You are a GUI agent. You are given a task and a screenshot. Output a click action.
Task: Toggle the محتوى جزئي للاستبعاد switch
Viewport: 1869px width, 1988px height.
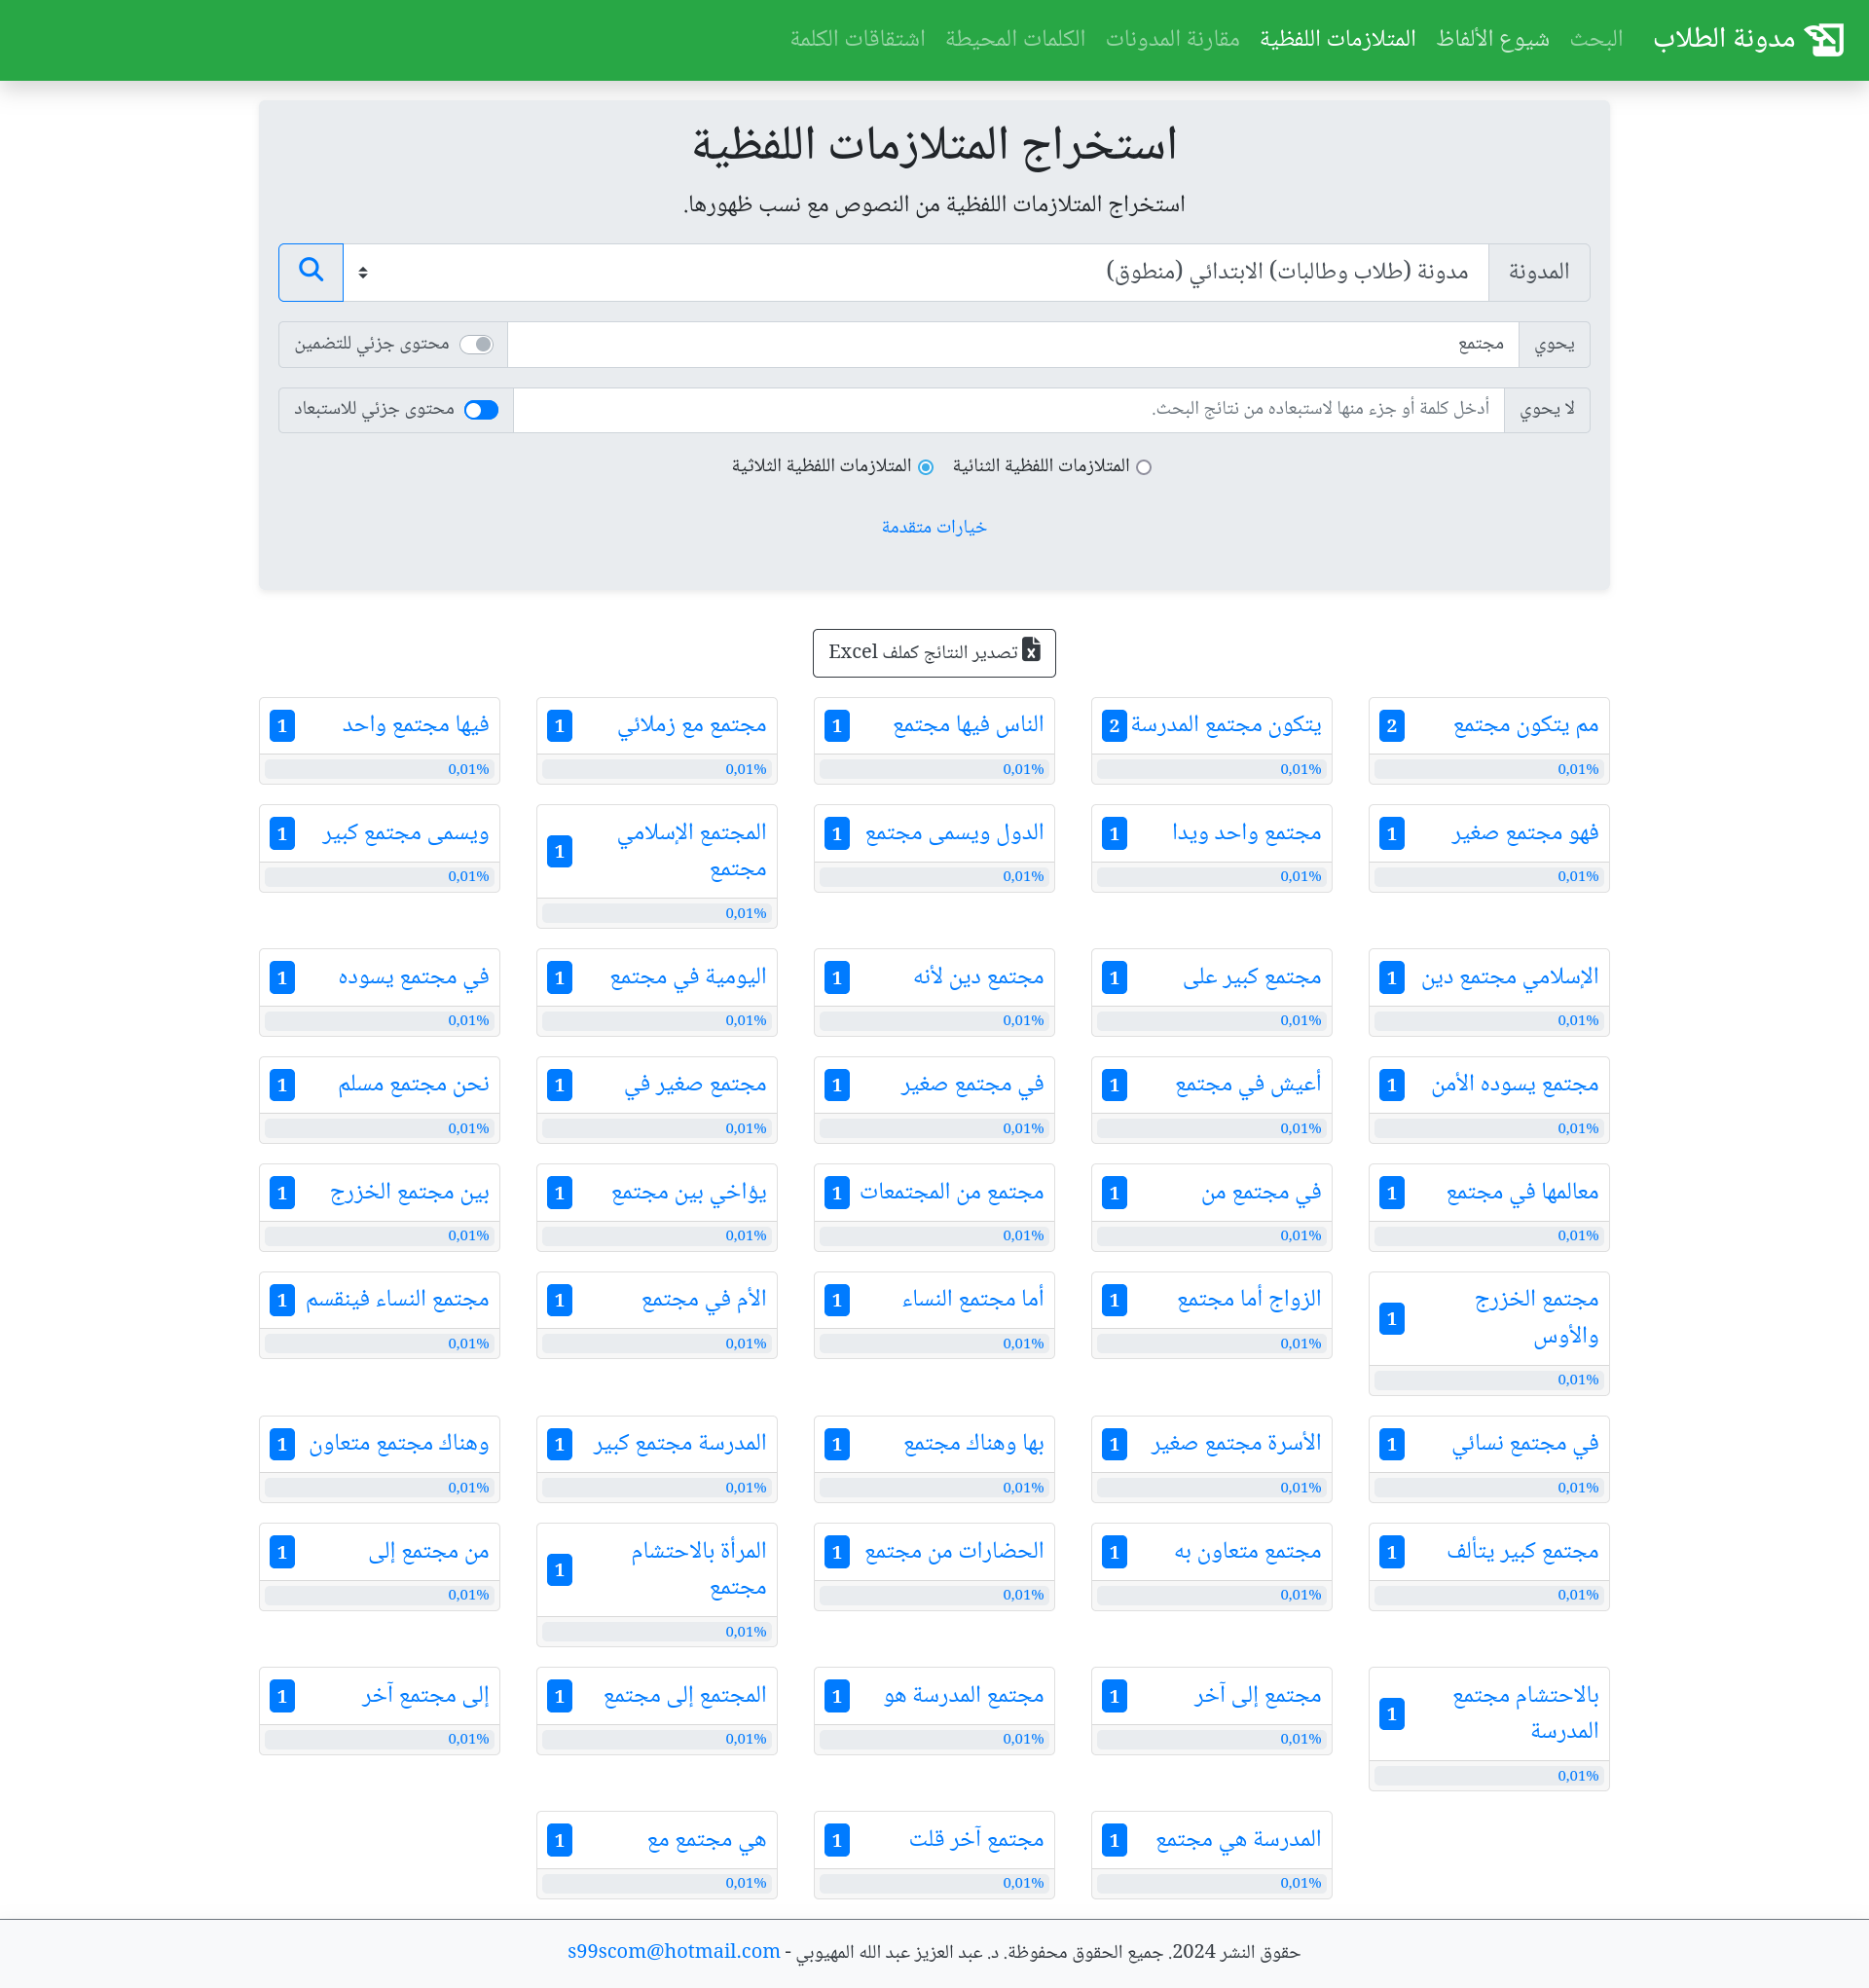[481, 410]
